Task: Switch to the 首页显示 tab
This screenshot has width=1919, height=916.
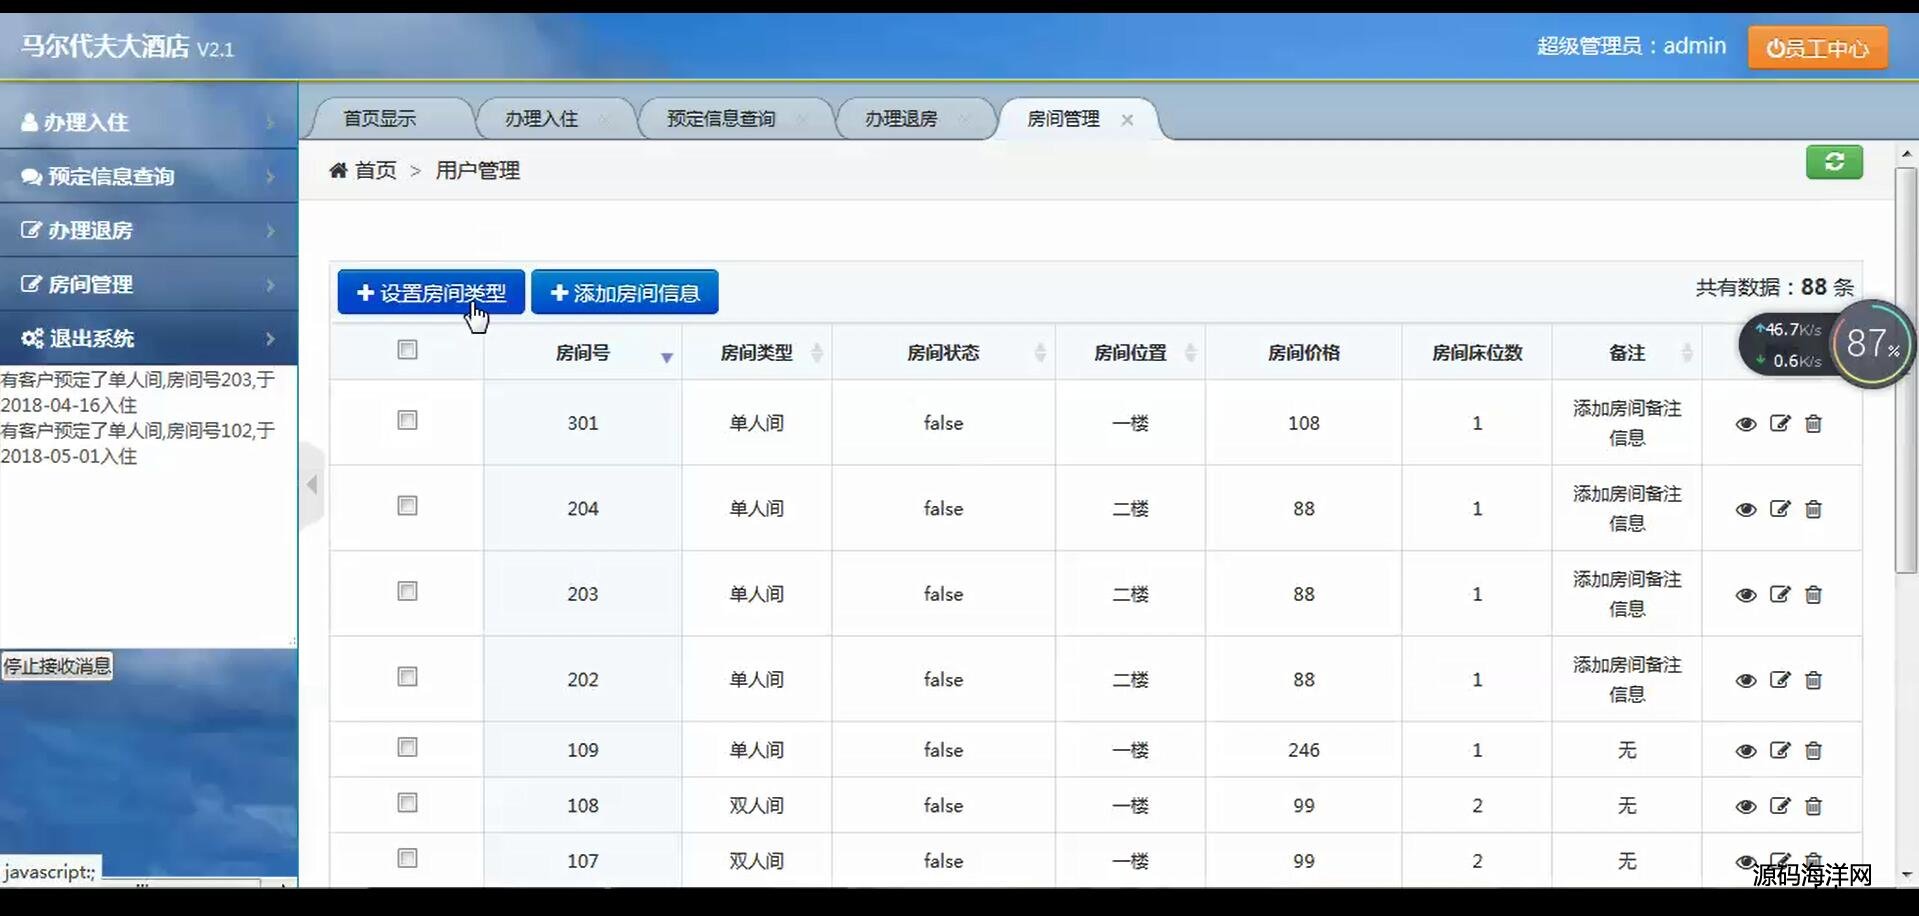Action: pyautogui.click(x=379, y=119)
